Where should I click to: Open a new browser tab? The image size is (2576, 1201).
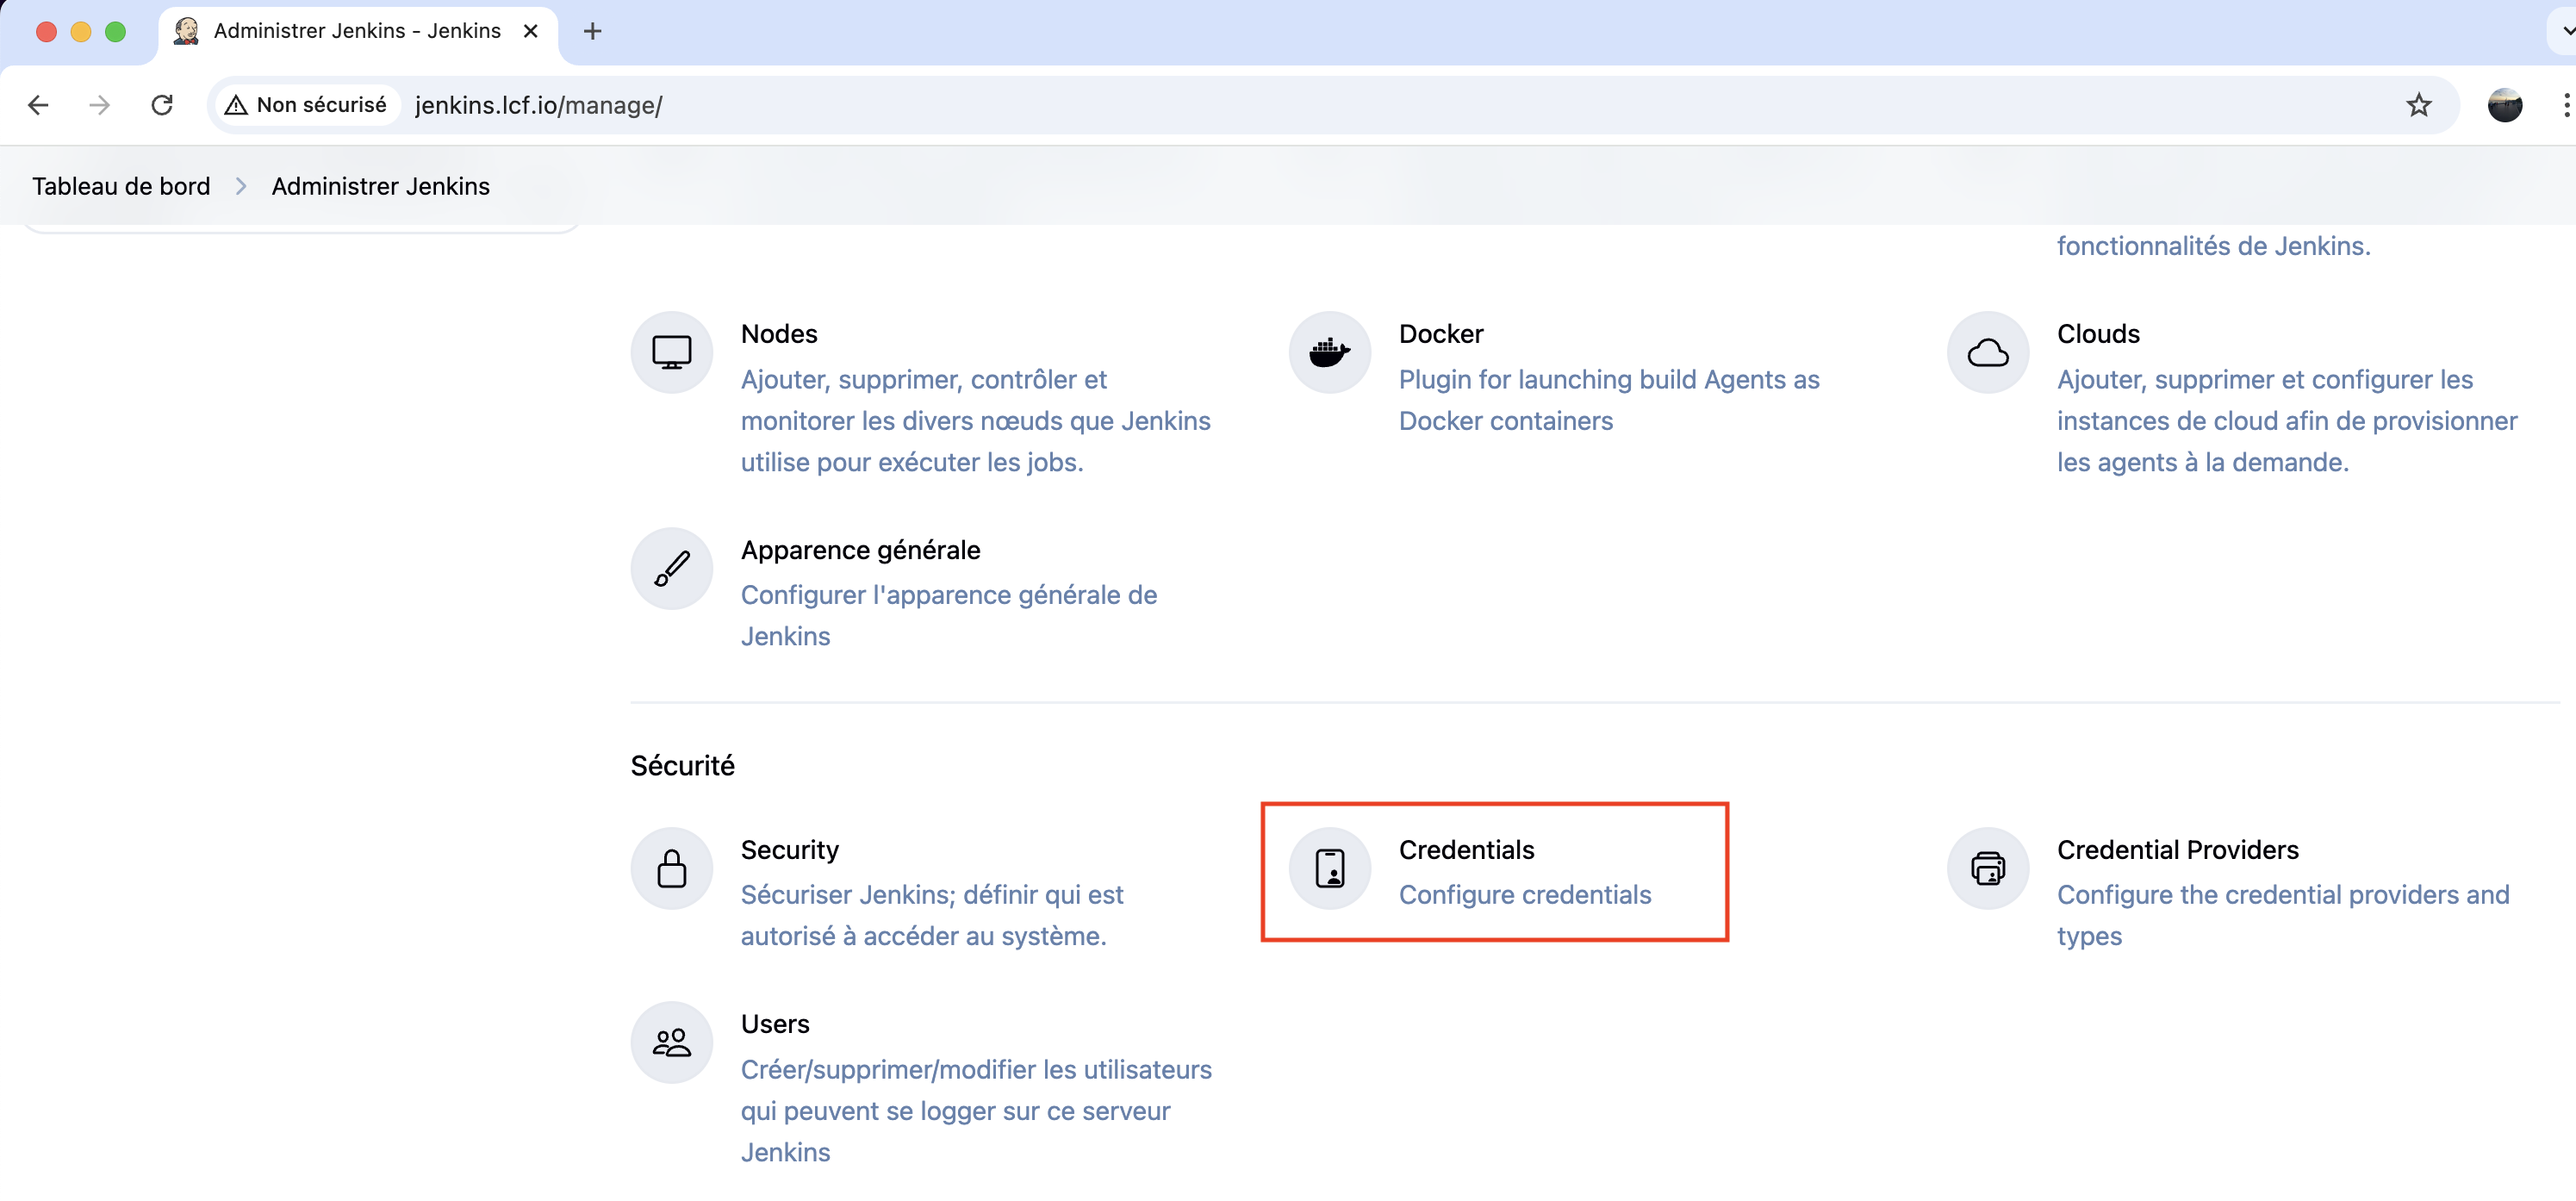pyautogui.click(x=592, y=31)
